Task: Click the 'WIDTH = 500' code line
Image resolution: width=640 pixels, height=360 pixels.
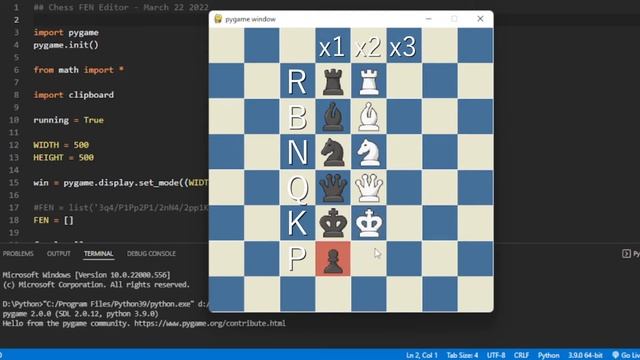Action: tap(61, 145)
